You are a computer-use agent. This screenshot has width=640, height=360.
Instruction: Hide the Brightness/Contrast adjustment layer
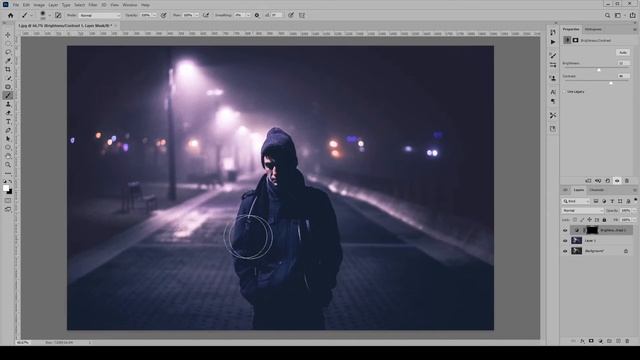[565, 231]
